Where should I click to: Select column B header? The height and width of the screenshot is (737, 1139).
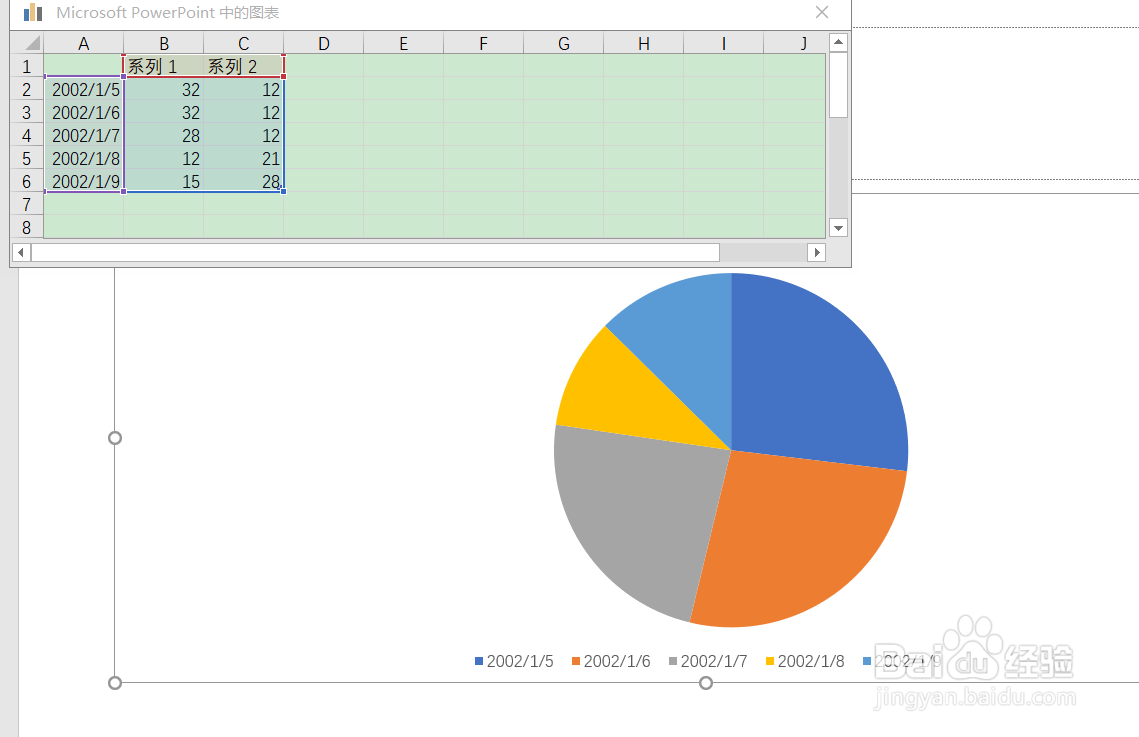163,44
